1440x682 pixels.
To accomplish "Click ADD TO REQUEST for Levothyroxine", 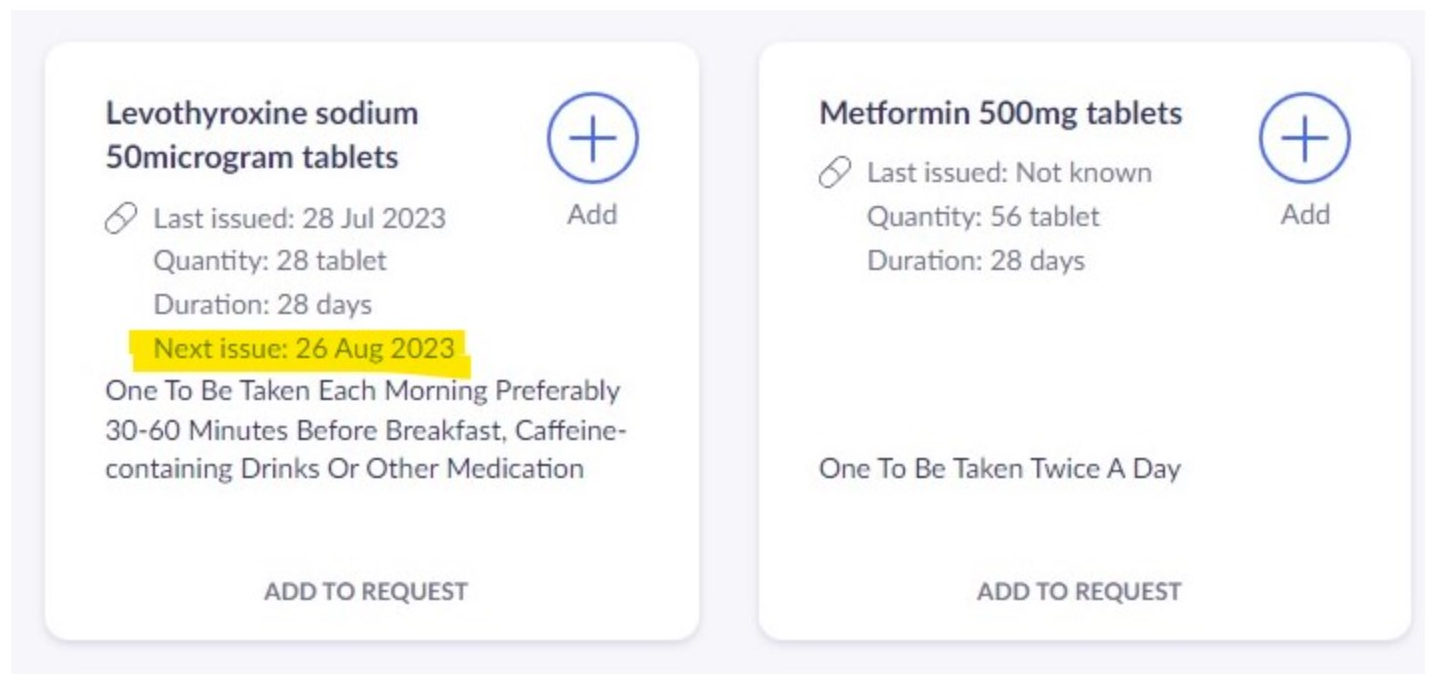I will pos(366,591).
